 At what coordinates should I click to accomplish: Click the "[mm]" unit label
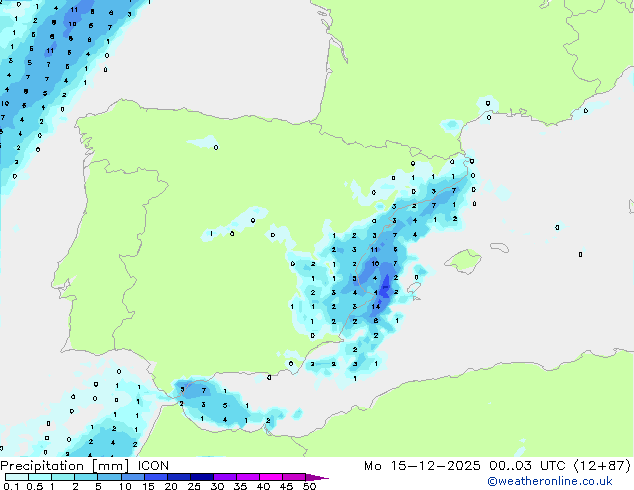pyautogui.click(x=110, y=466)
